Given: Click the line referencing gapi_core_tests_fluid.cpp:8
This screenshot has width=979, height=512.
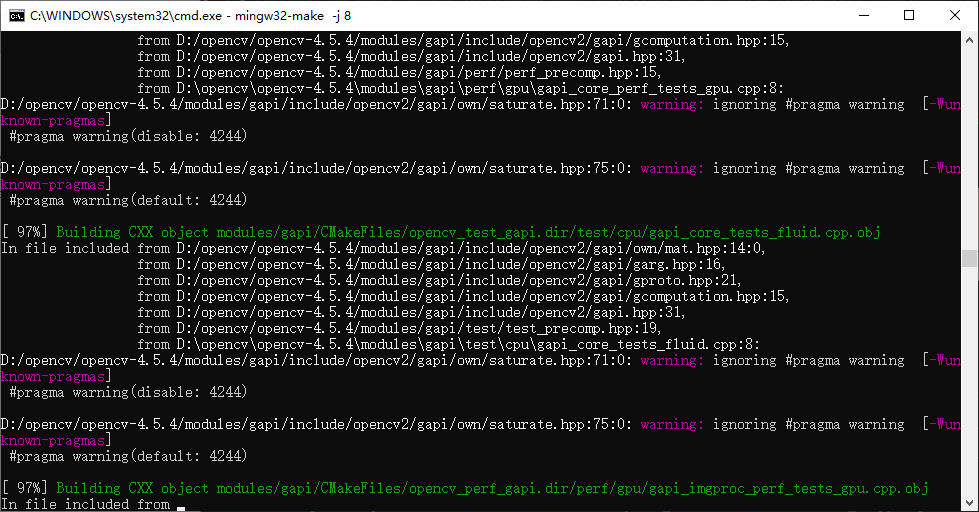Looking at the screenshot, I should pyautogui.click(x=448, y=344).
